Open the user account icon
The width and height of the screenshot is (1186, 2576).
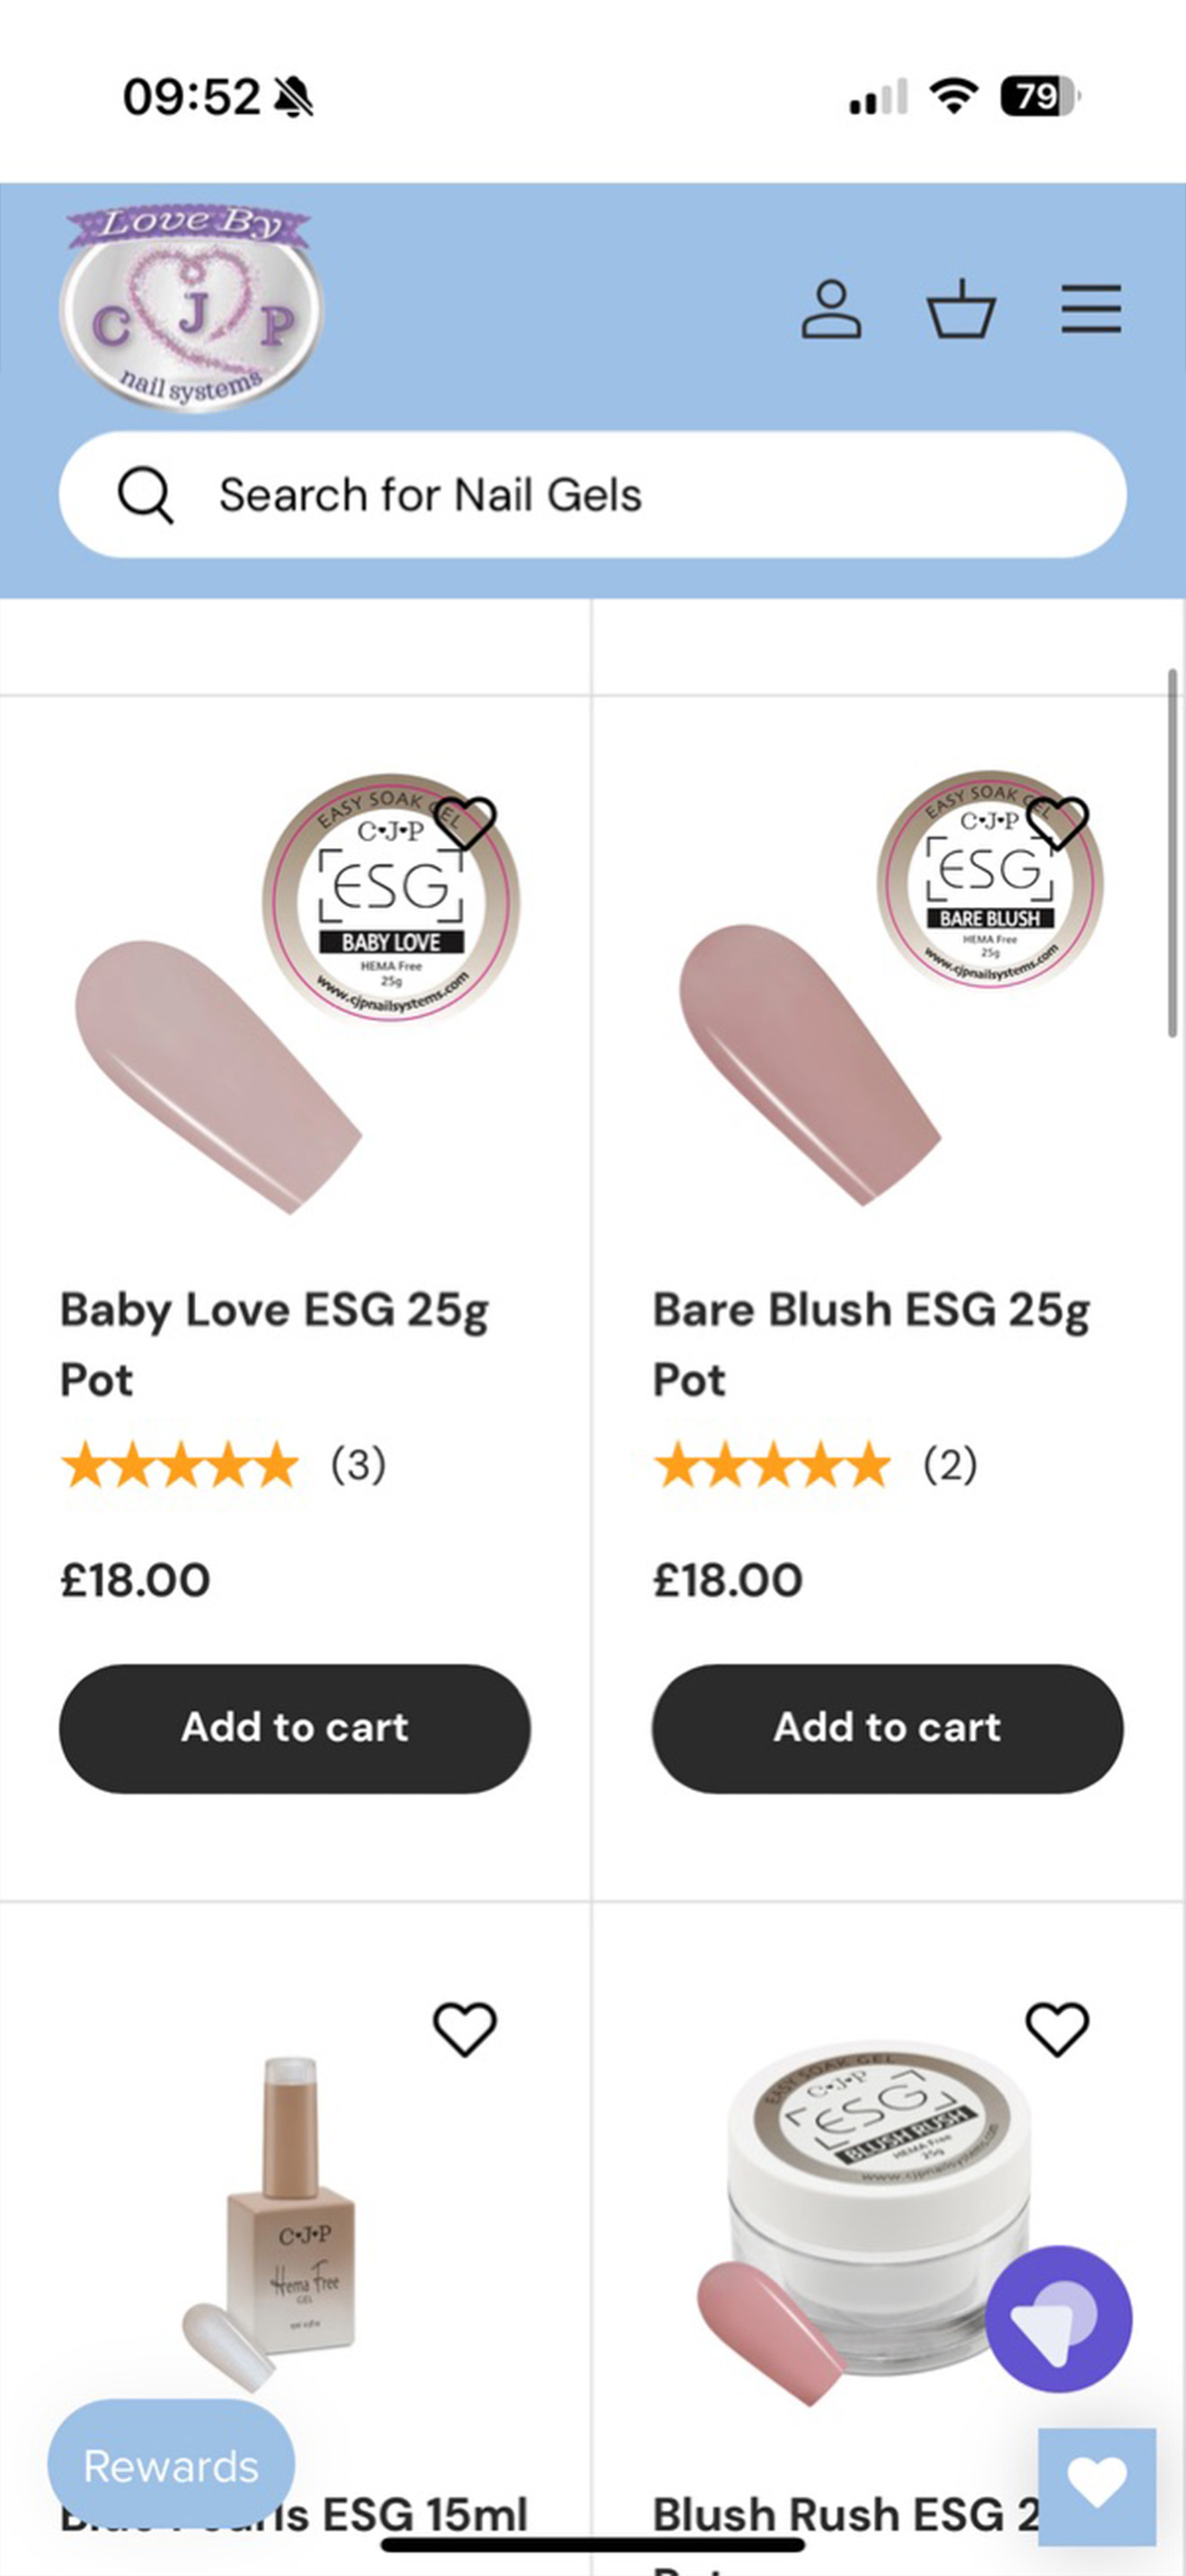[x=831, y=309]
